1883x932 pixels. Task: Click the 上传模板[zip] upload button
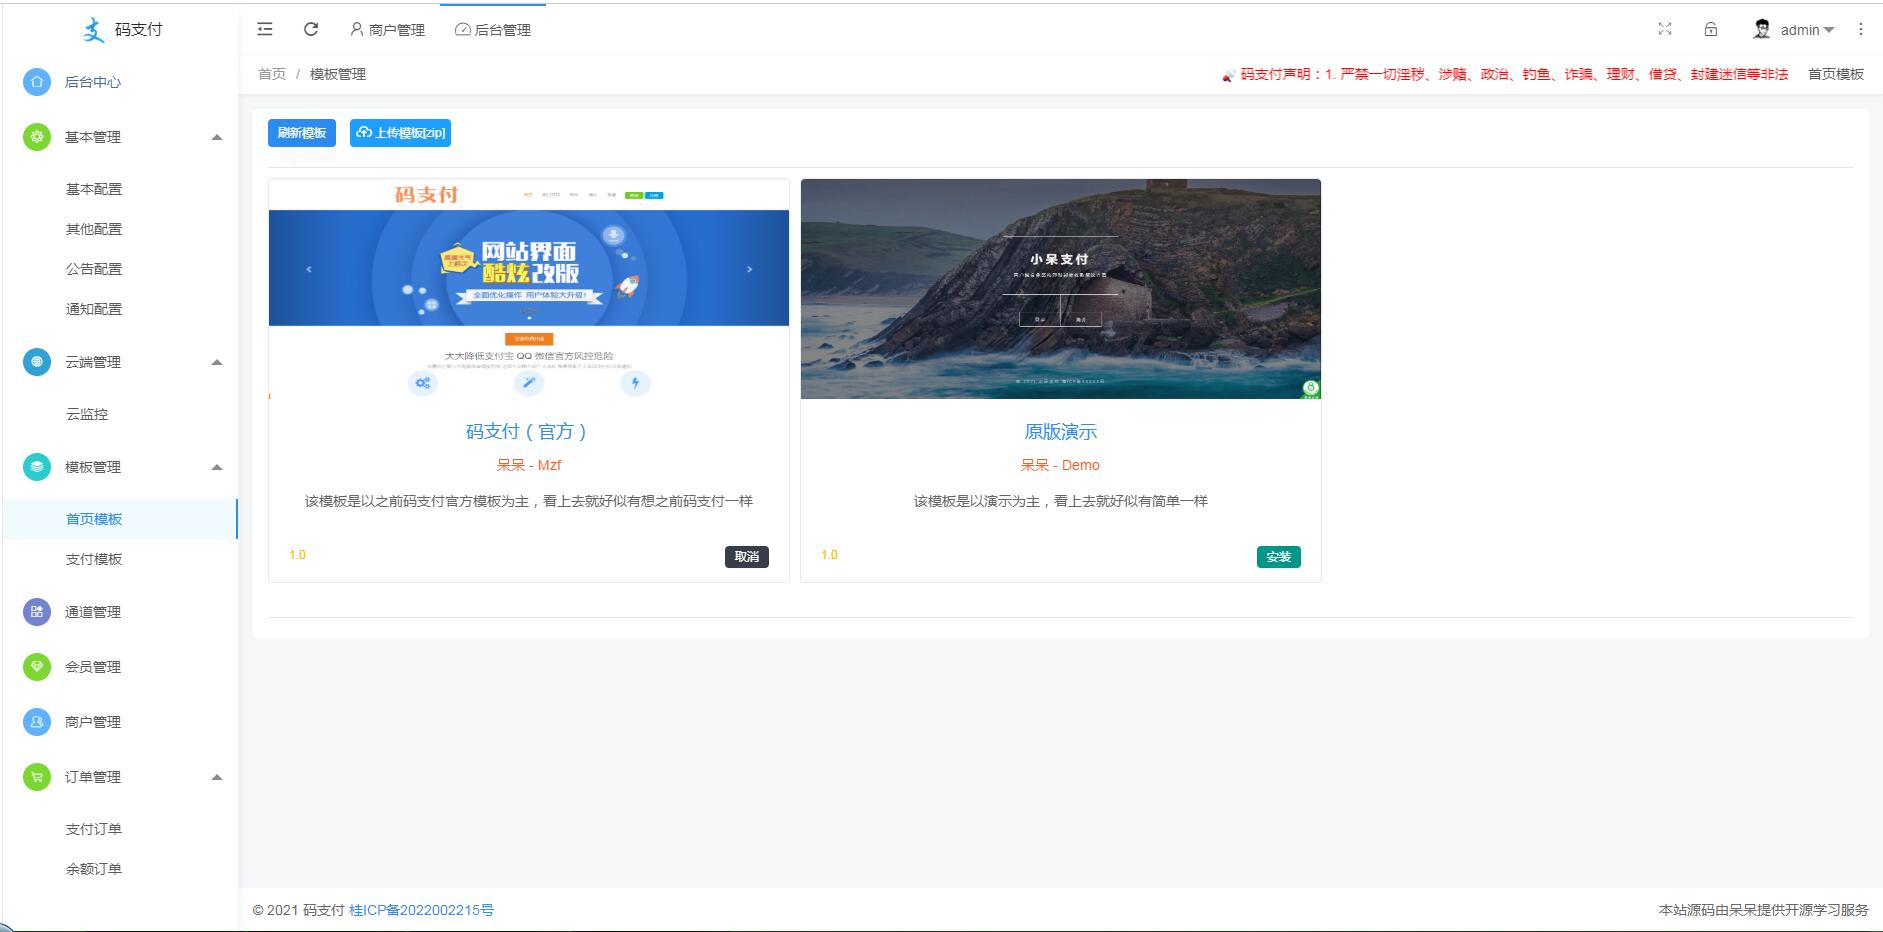(400, 133)
